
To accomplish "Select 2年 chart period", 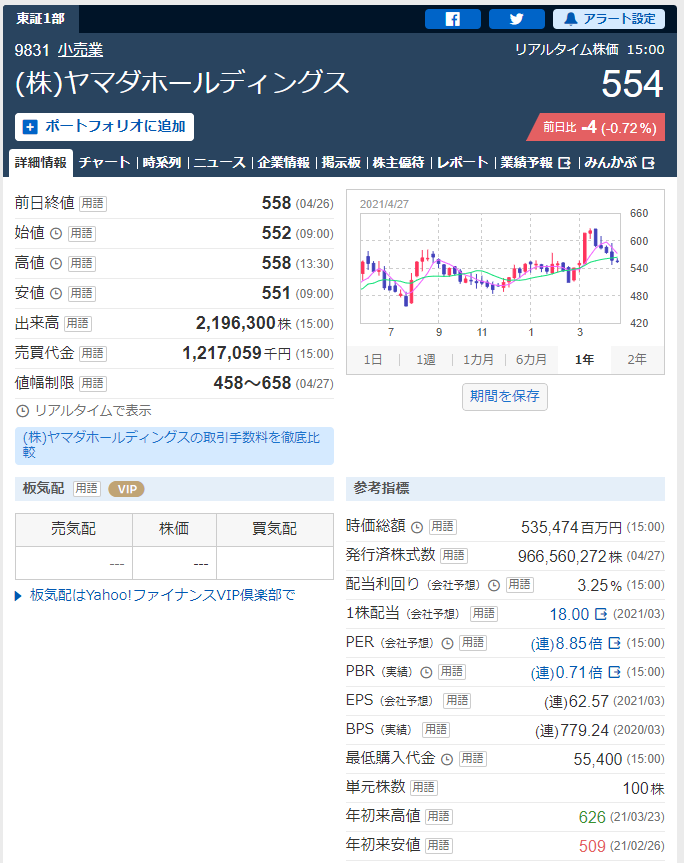I will tap(637, 360).
